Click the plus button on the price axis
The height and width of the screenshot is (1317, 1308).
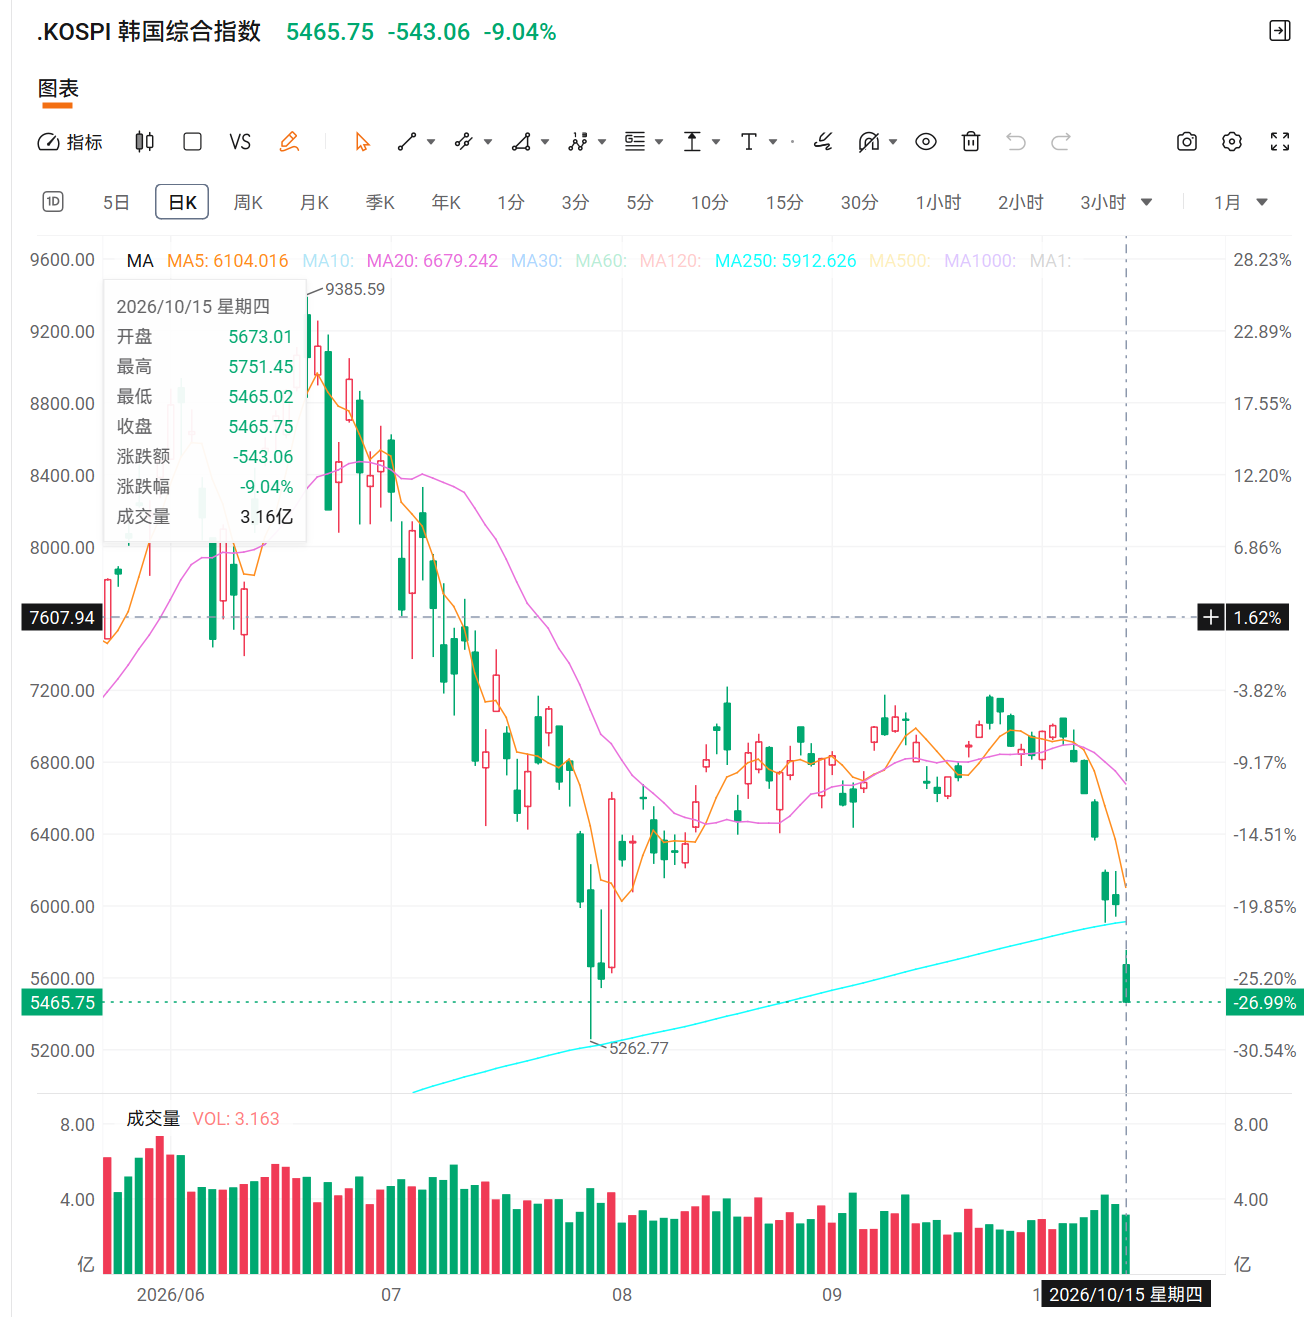[x=1211, y=617]
